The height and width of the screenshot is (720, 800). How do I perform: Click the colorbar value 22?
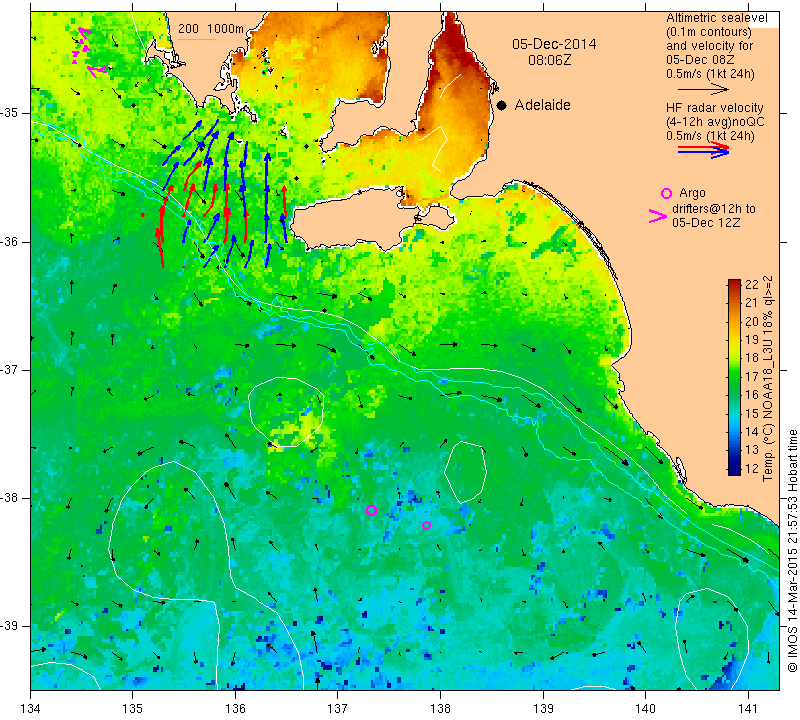[x=752, y=285]
